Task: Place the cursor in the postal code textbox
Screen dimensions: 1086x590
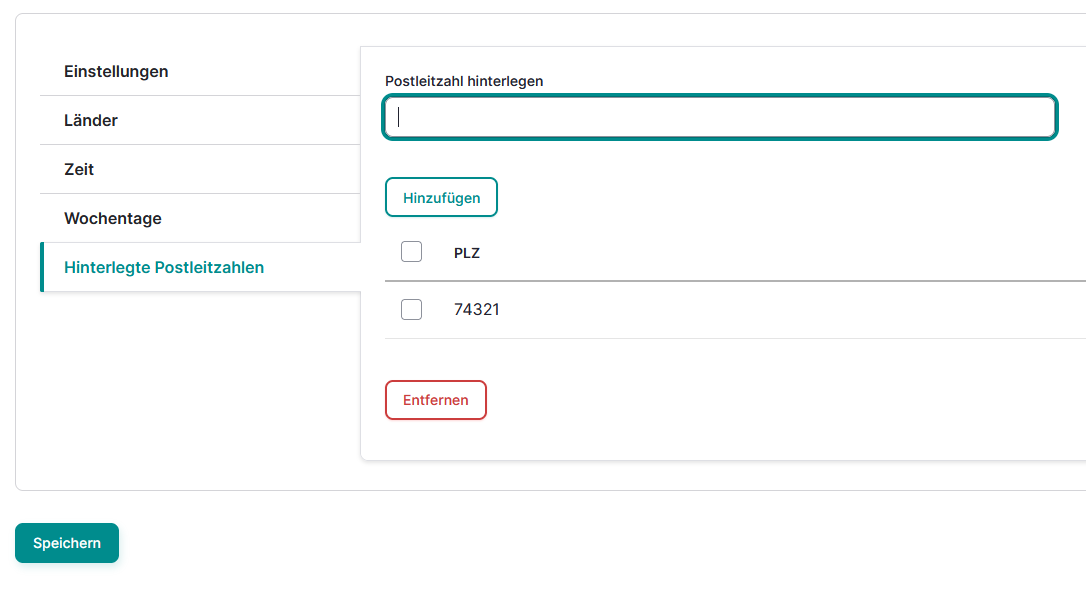Action: click(x=720, y=117)
